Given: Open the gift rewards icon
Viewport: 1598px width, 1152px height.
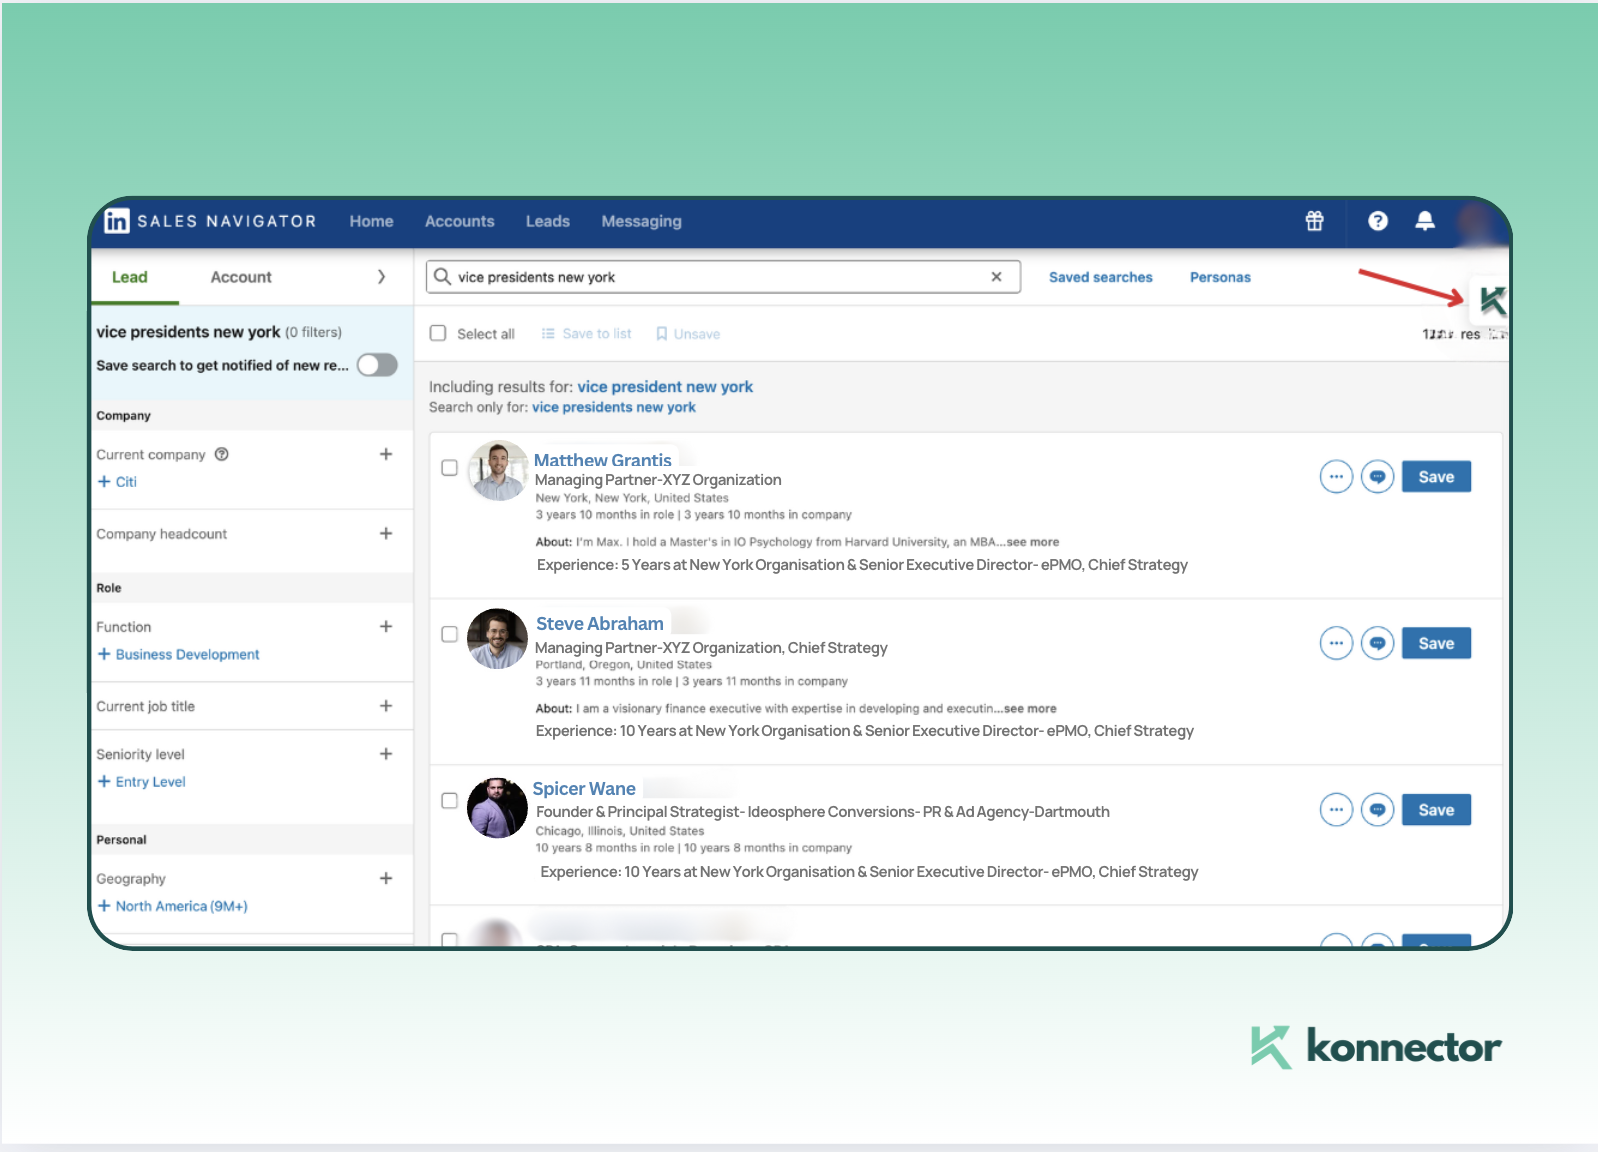Looking at the screenshot, I should [x=1314, y=221].
